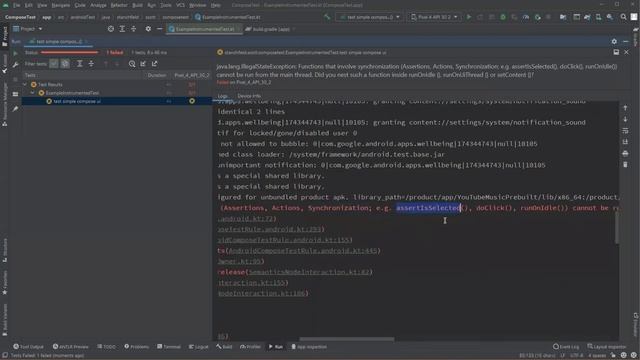Click the export test results icon
This screenshot has width=640, height=360.
click(155, 64)
